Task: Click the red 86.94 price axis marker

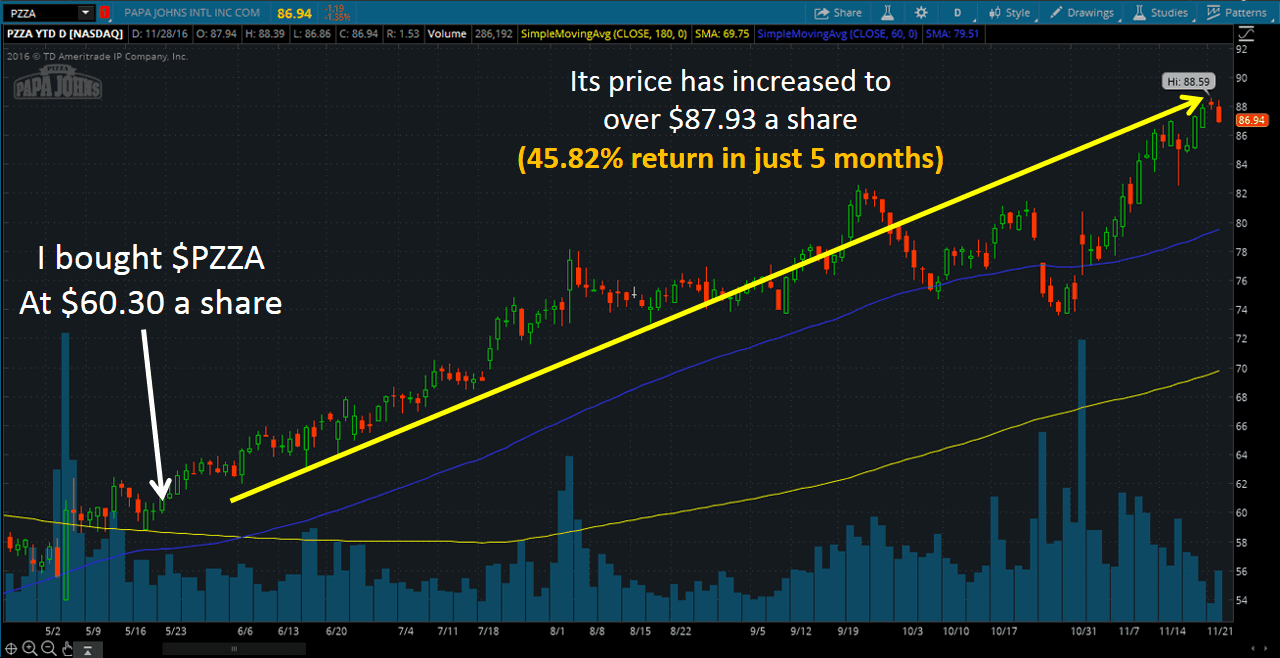Action: (x=1252, y=120)
